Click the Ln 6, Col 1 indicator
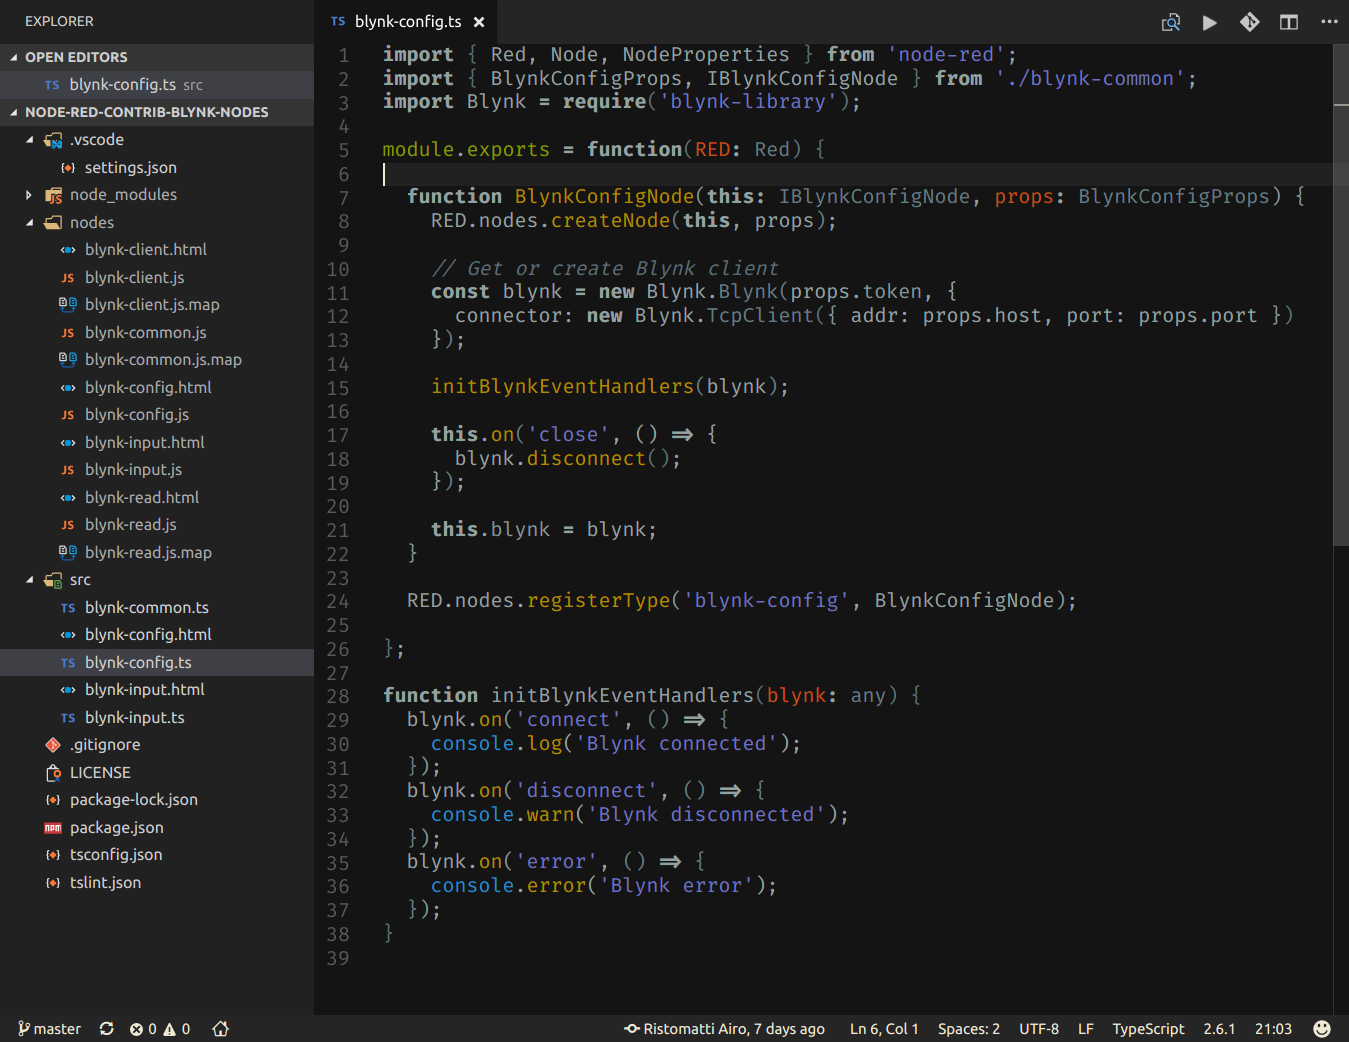This screenshot has width=1349, height=1042. point(884,1029)
